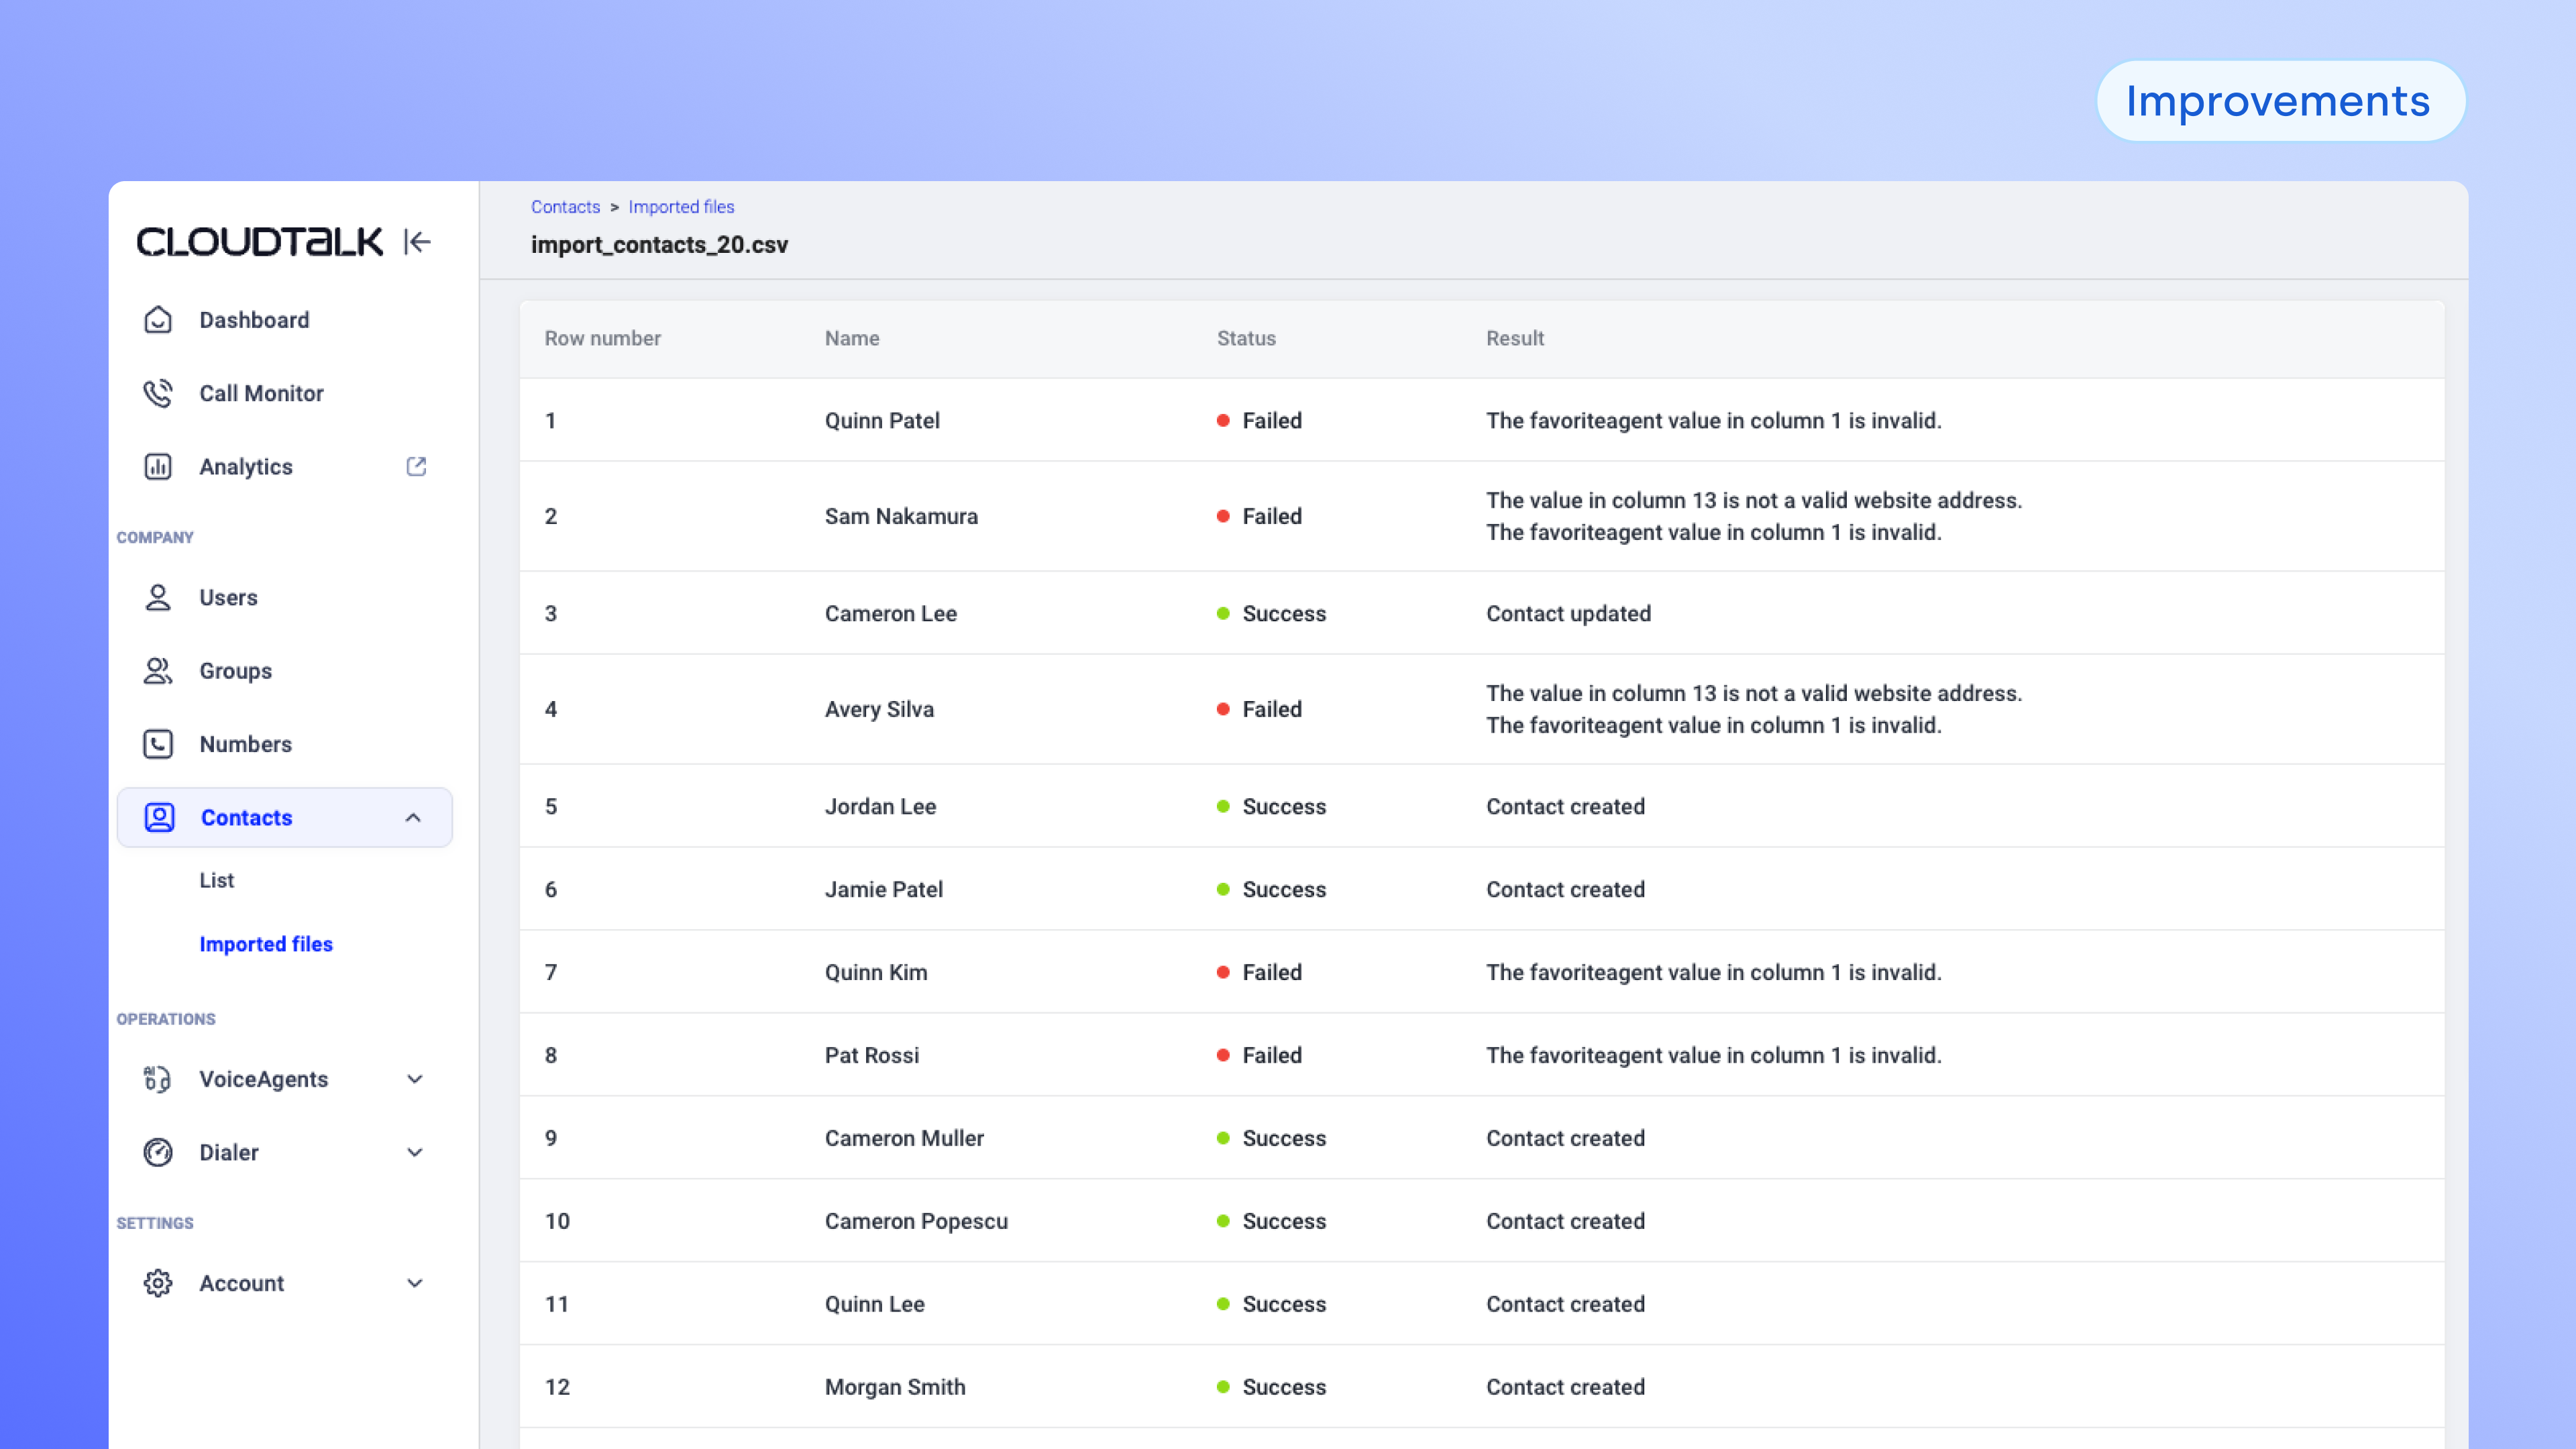
Task: Select the Sam Nakamura failed row
Action: tap(901, 516)
